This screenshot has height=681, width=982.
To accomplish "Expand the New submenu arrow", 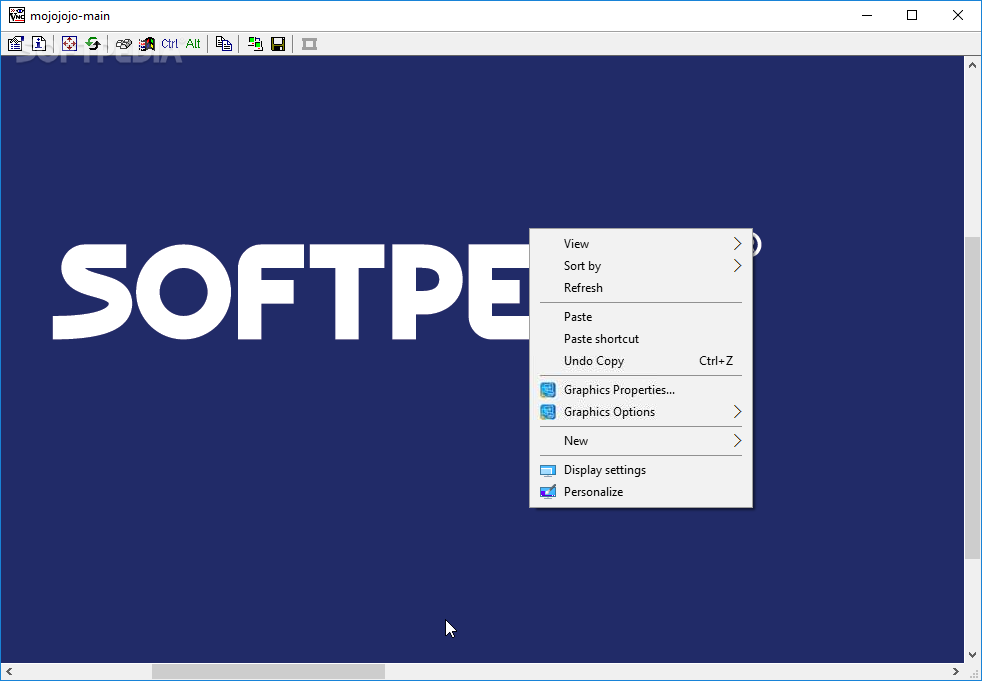I will pos(737,440).
